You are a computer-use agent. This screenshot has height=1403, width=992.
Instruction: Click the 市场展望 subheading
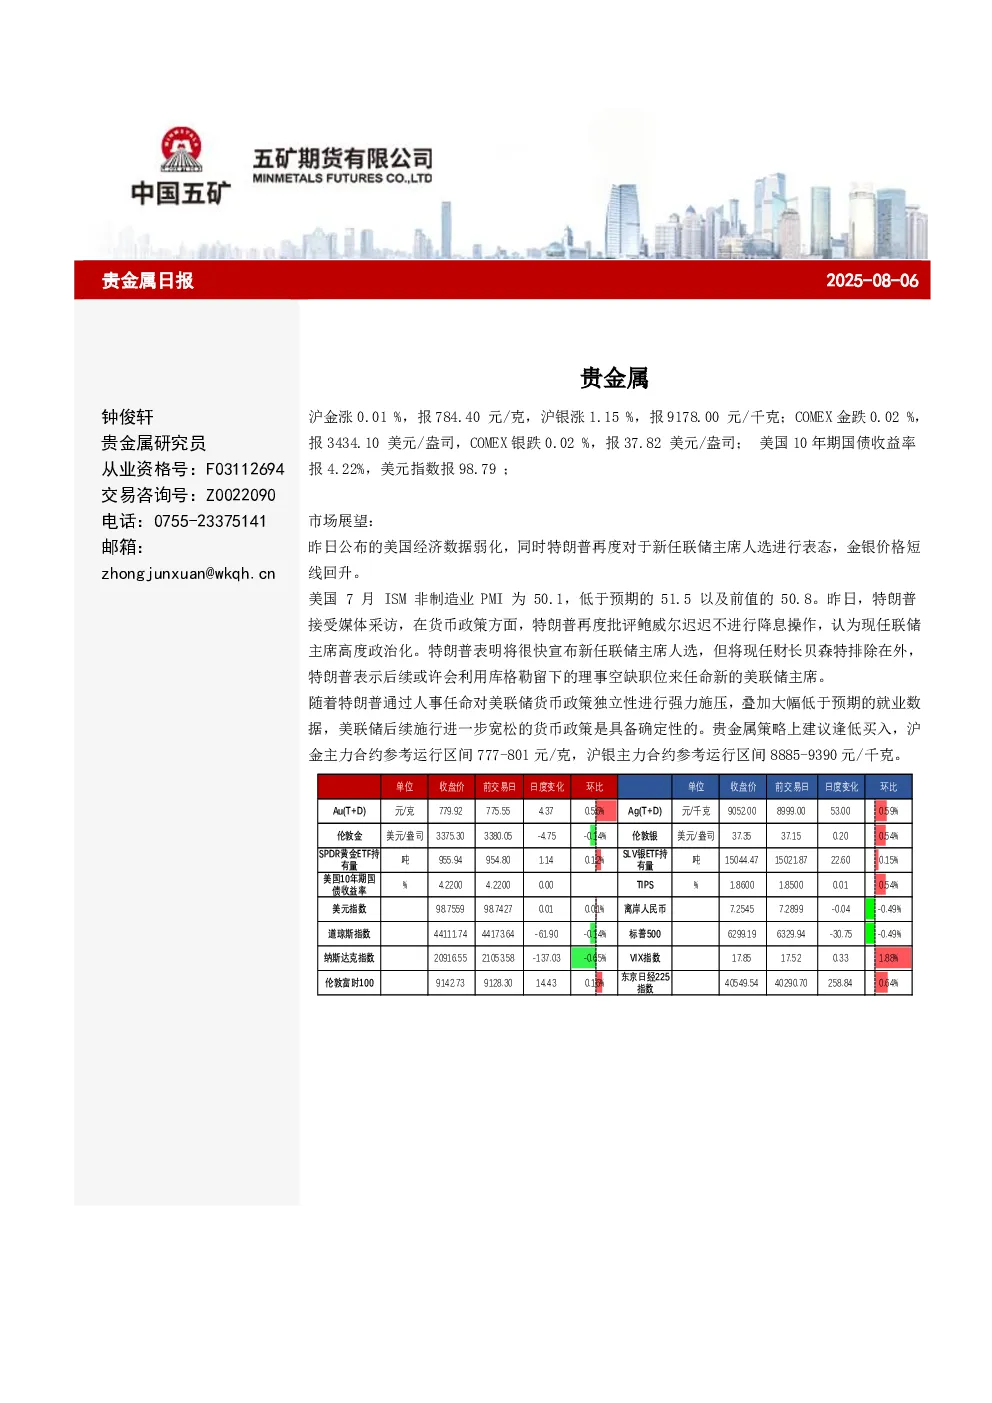coord(340,521)
